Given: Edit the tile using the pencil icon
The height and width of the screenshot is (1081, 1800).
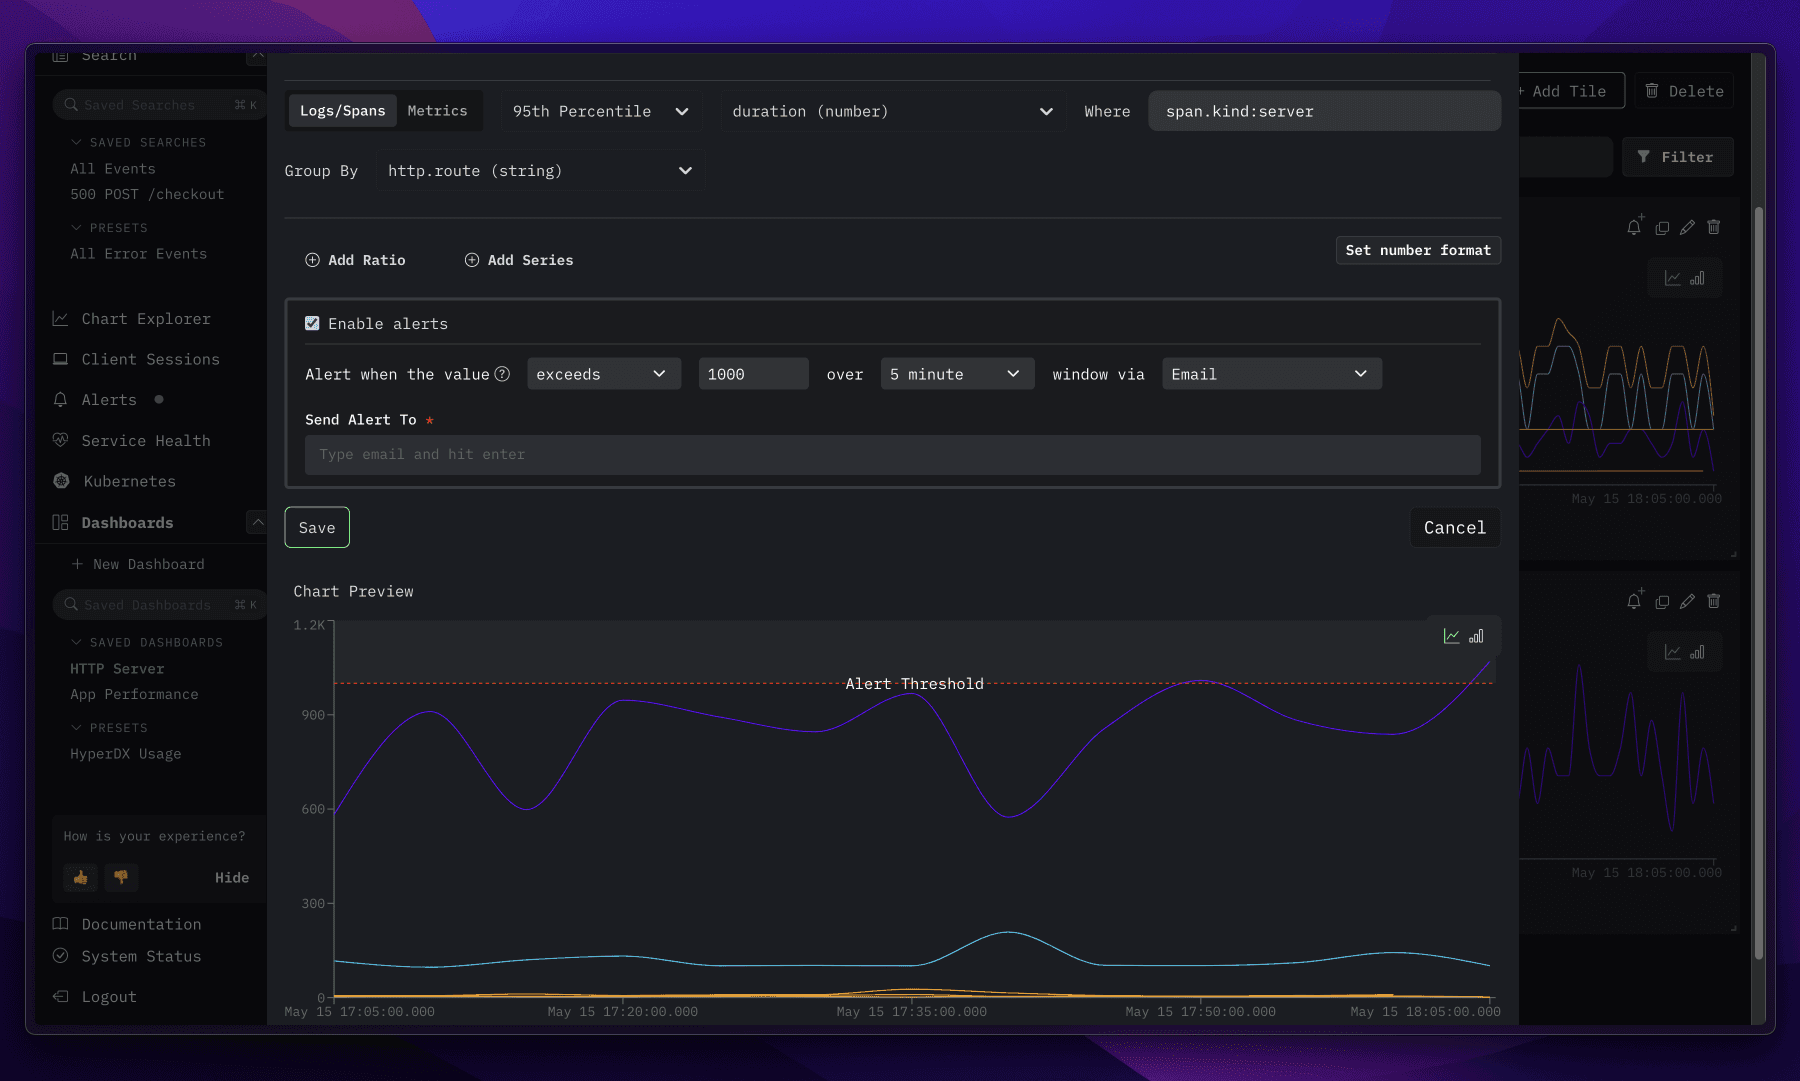Looking at the screenshot, I should pos(1687,227).
